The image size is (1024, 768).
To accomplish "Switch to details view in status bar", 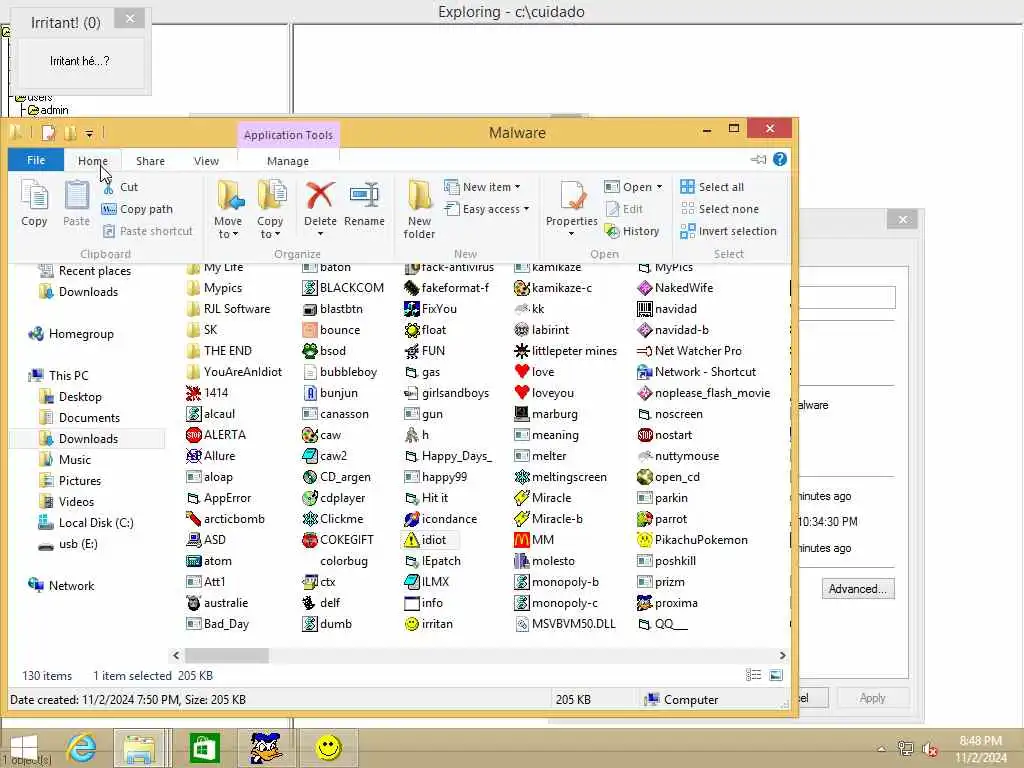I will (754, 675).
